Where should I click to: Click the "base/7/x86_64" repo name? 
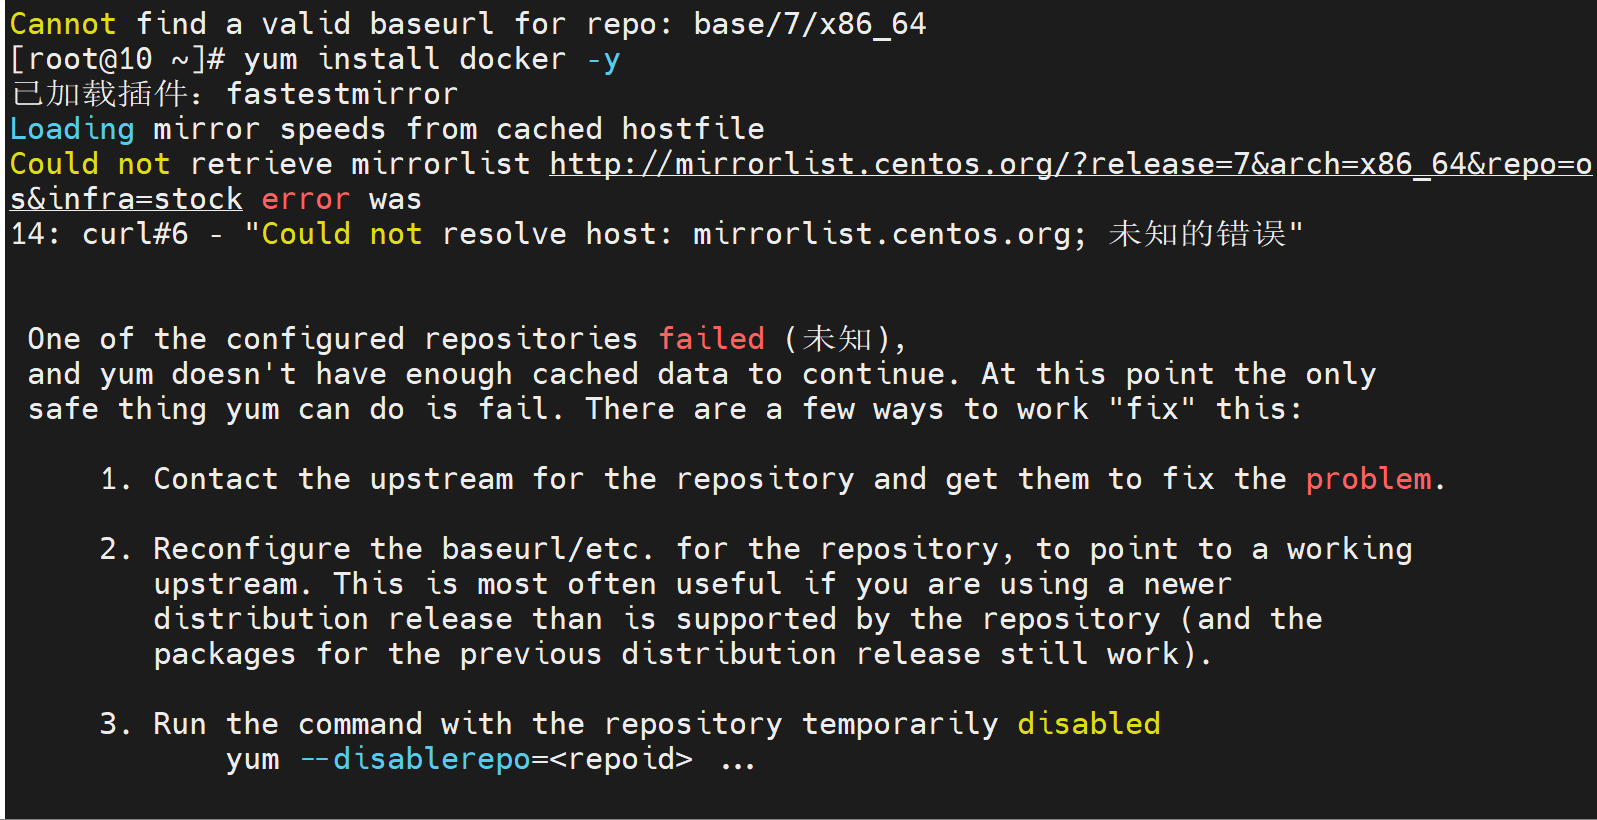[810, 24]
